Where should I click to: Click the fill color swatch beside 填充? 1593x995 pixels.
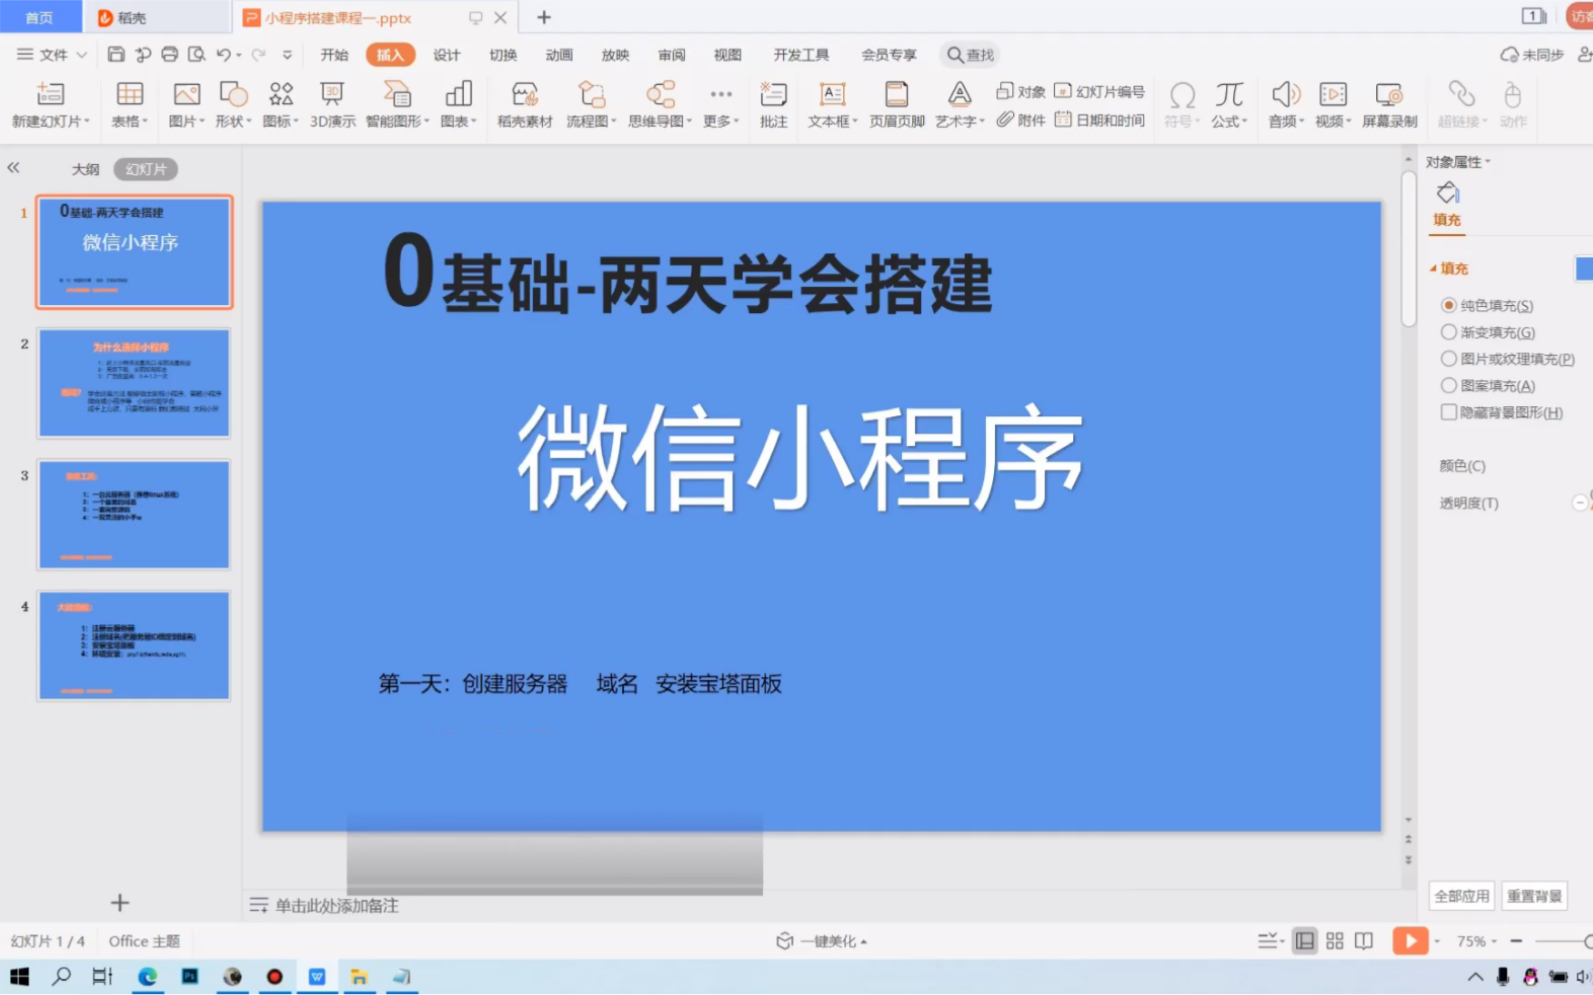click(x=1584, y=268)
